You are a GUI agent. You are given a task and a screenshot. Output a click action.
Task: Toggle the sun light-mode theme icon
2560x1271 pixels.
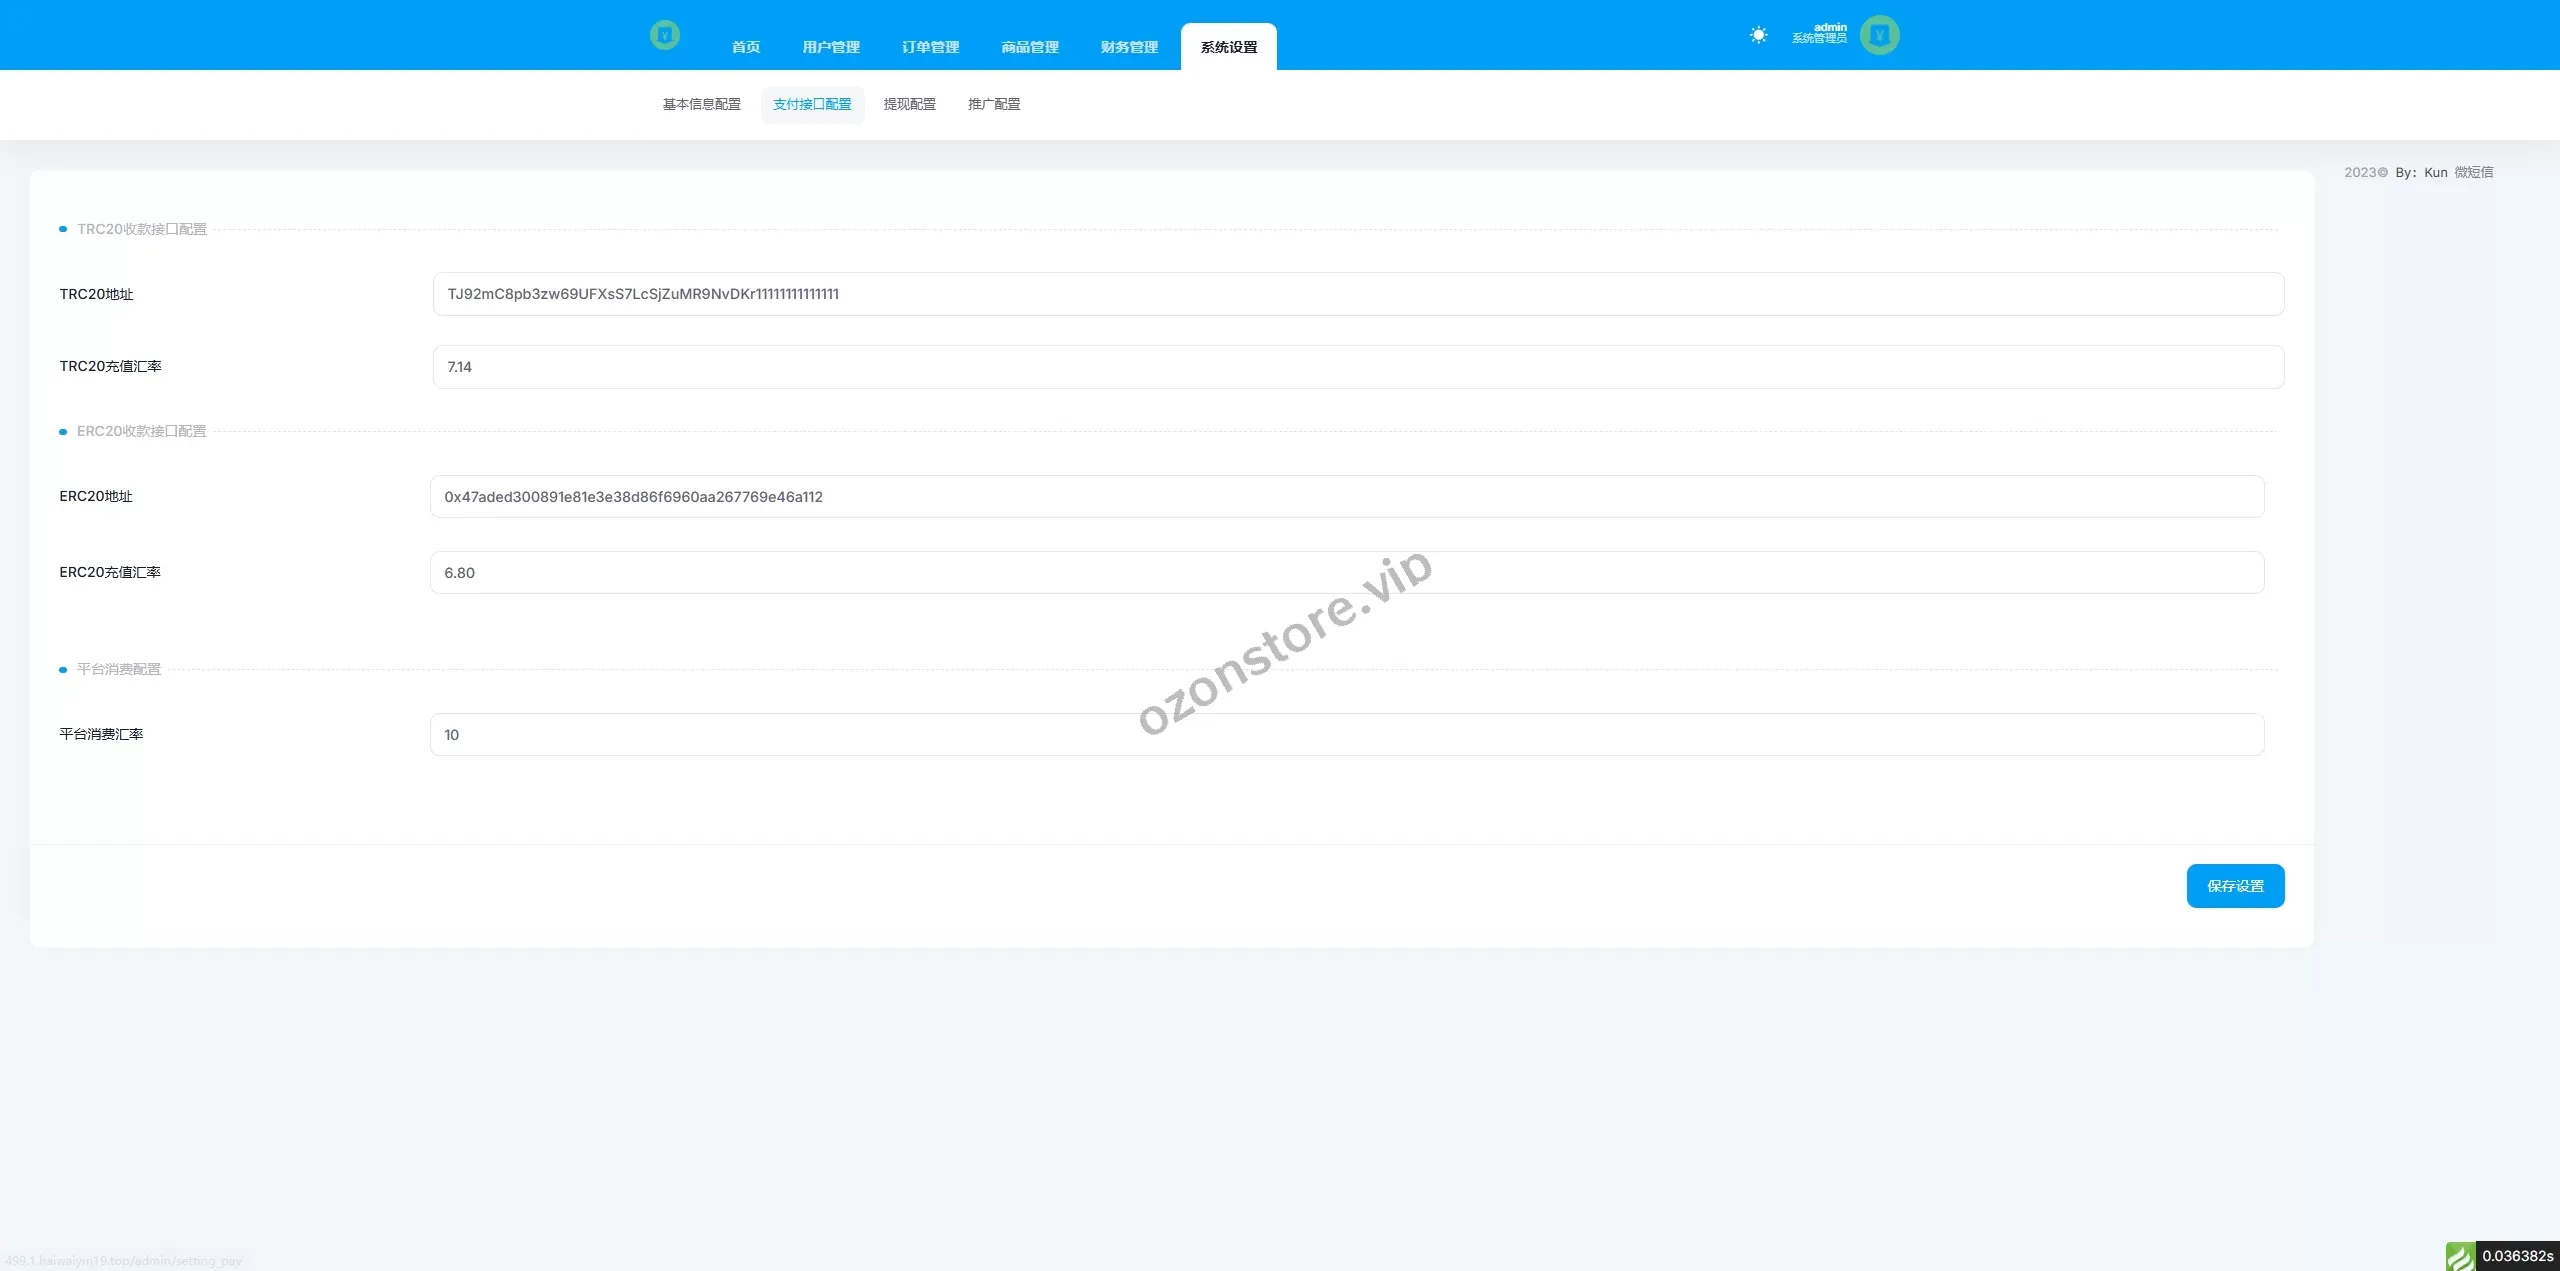click(1758, 35)
